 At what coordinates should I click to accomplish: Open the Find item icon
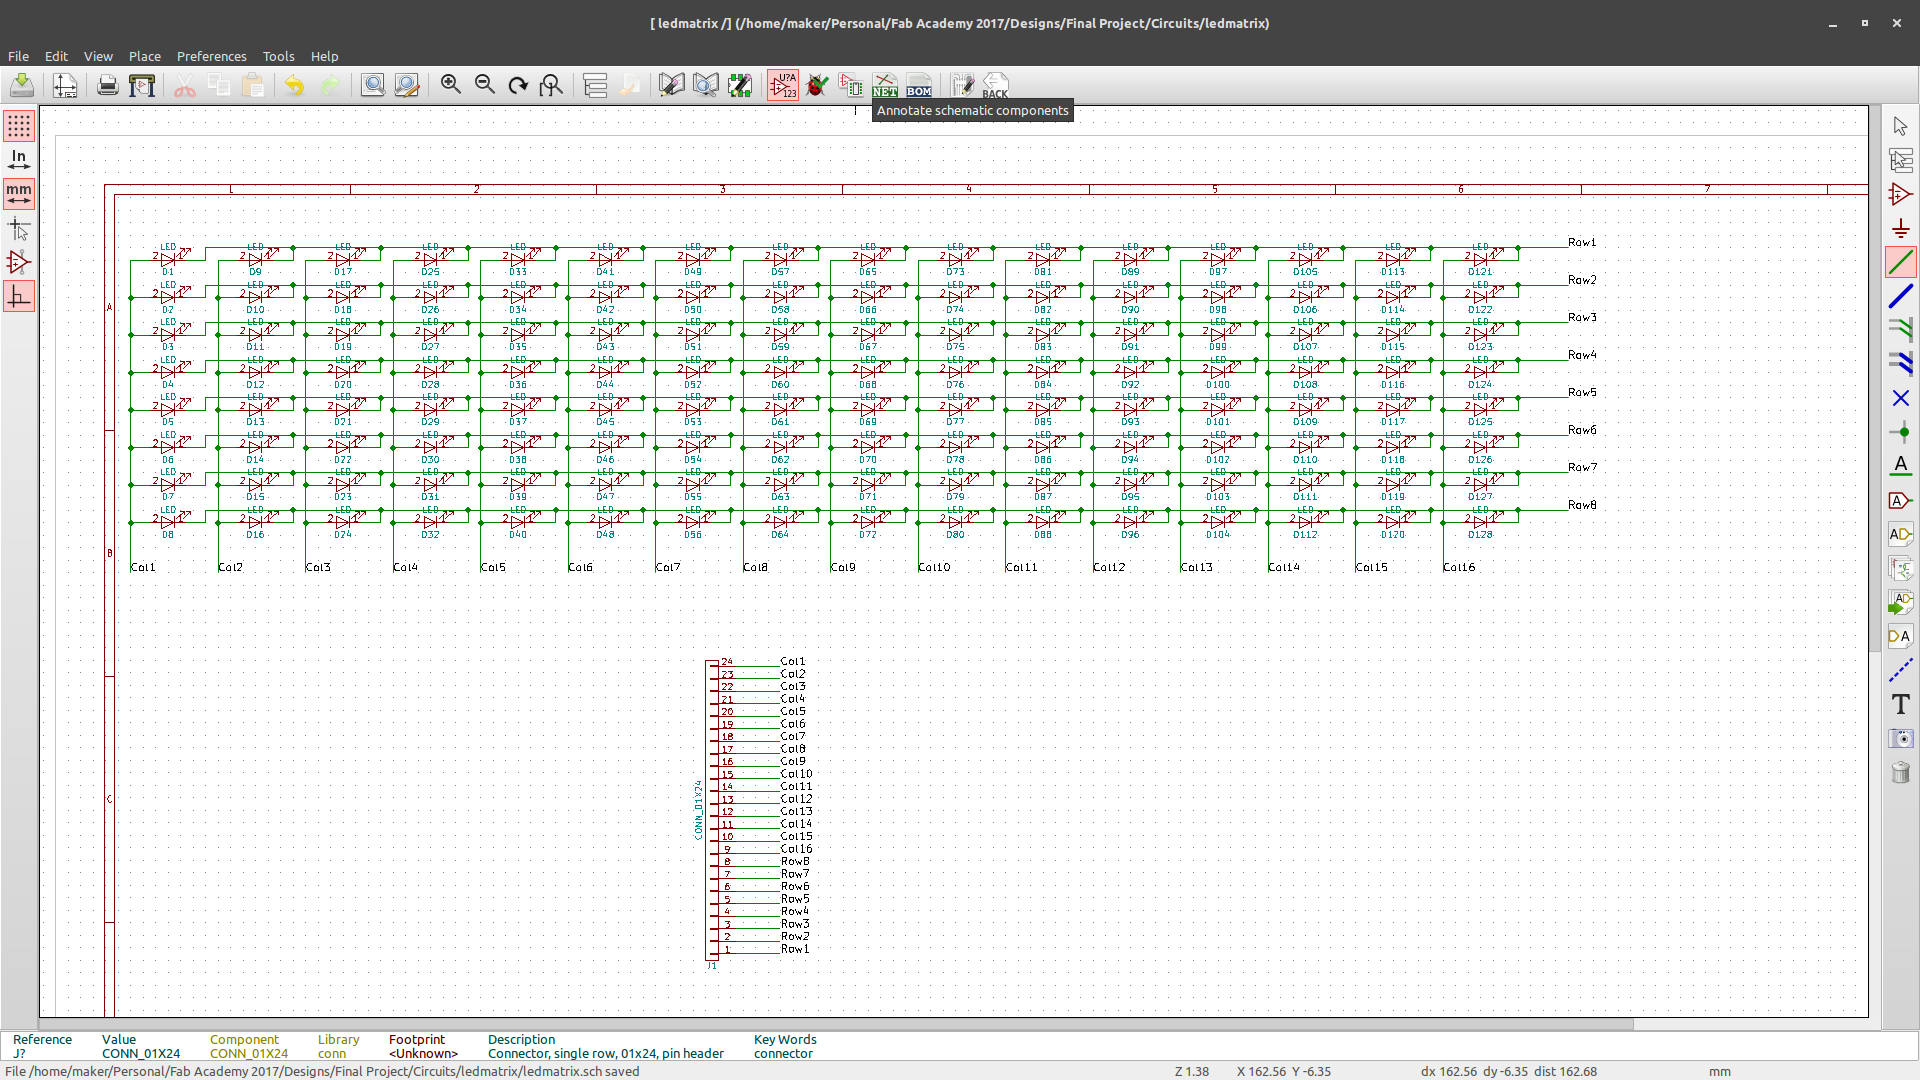373,85
